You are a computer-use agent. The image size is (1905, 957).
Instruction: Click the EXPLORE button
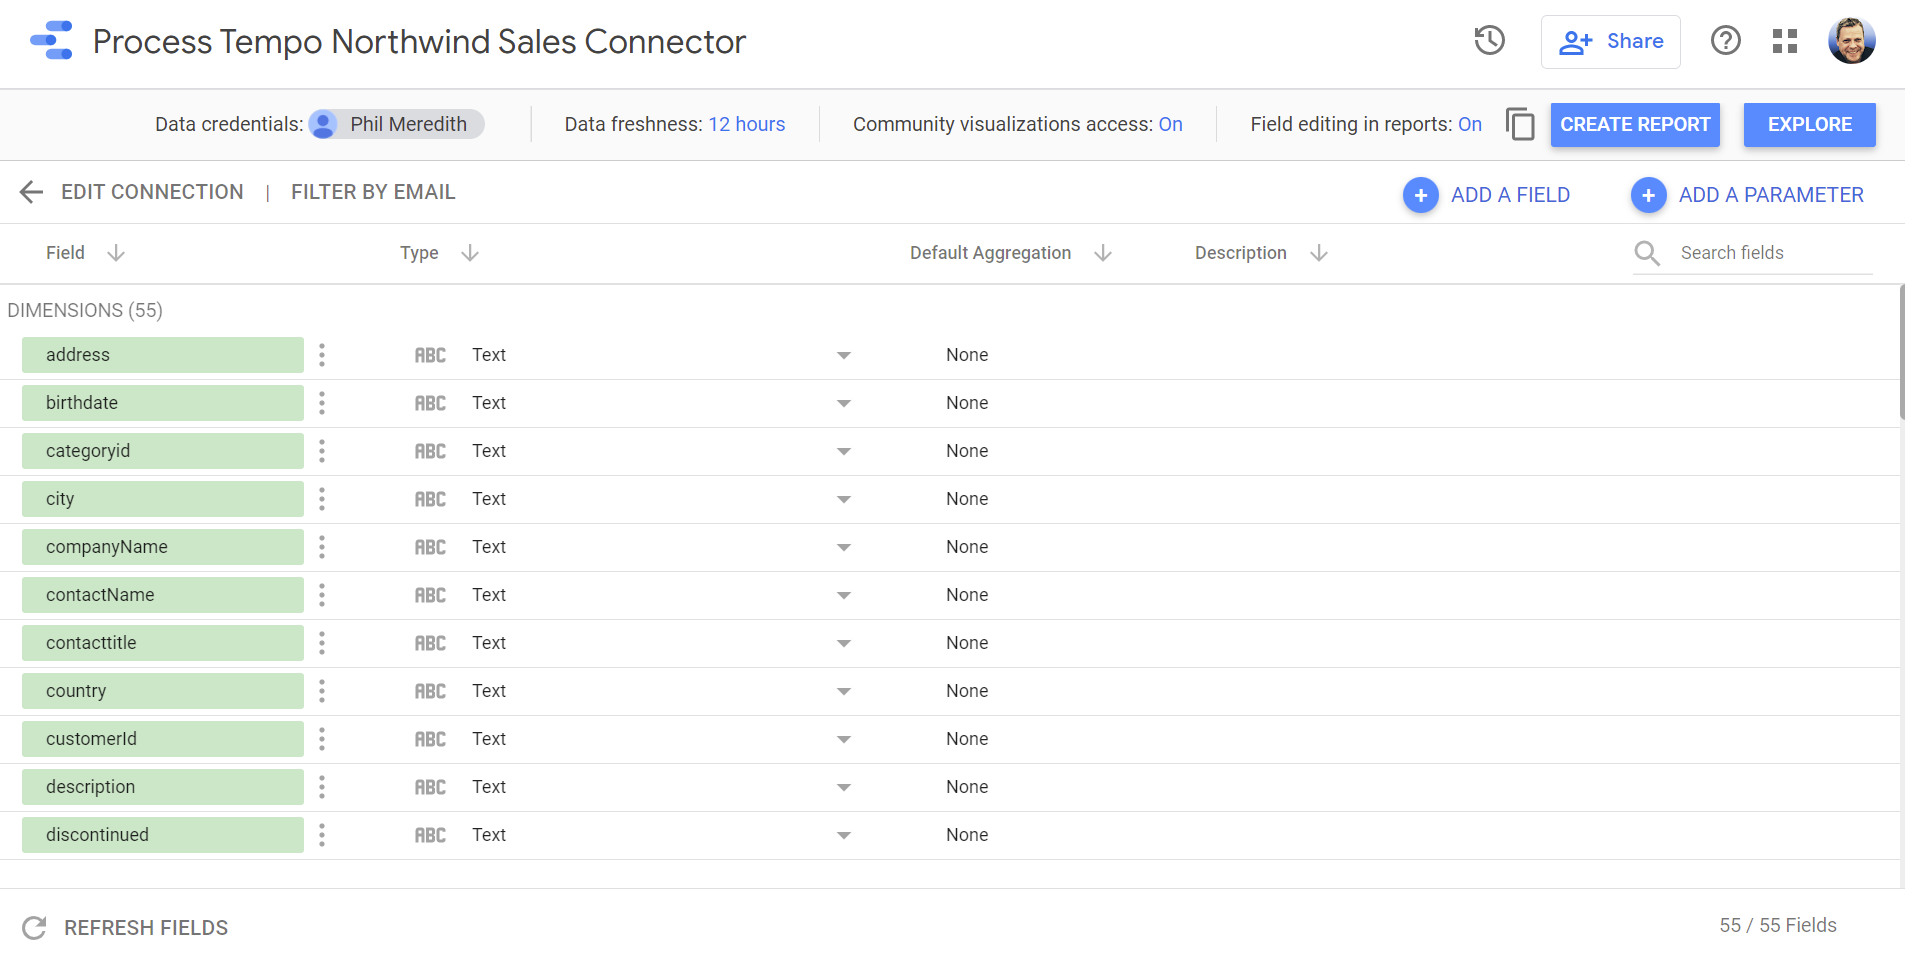pyautogui.click(x=1809, y=125)
